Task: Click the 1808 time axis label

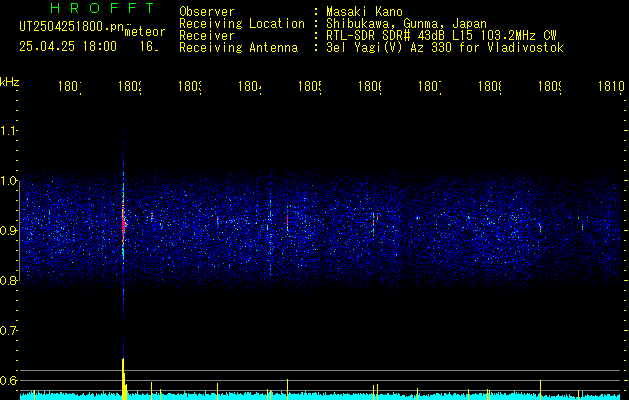Action: (489, 86)
